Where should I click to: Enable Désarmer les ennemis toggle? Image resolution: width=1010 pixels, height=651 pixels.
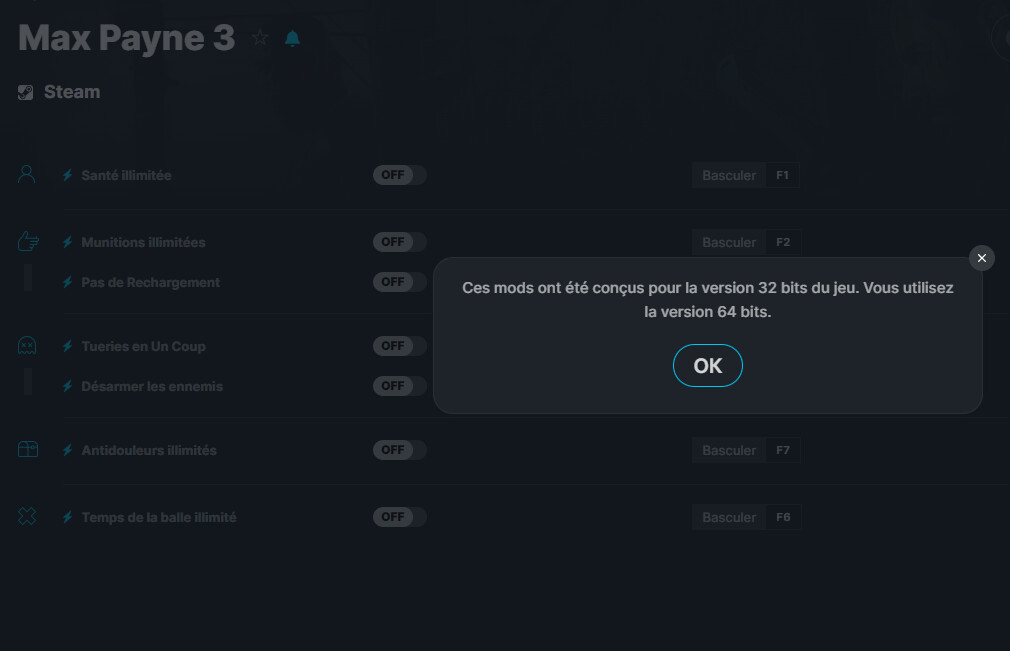(x=399, y=386)
